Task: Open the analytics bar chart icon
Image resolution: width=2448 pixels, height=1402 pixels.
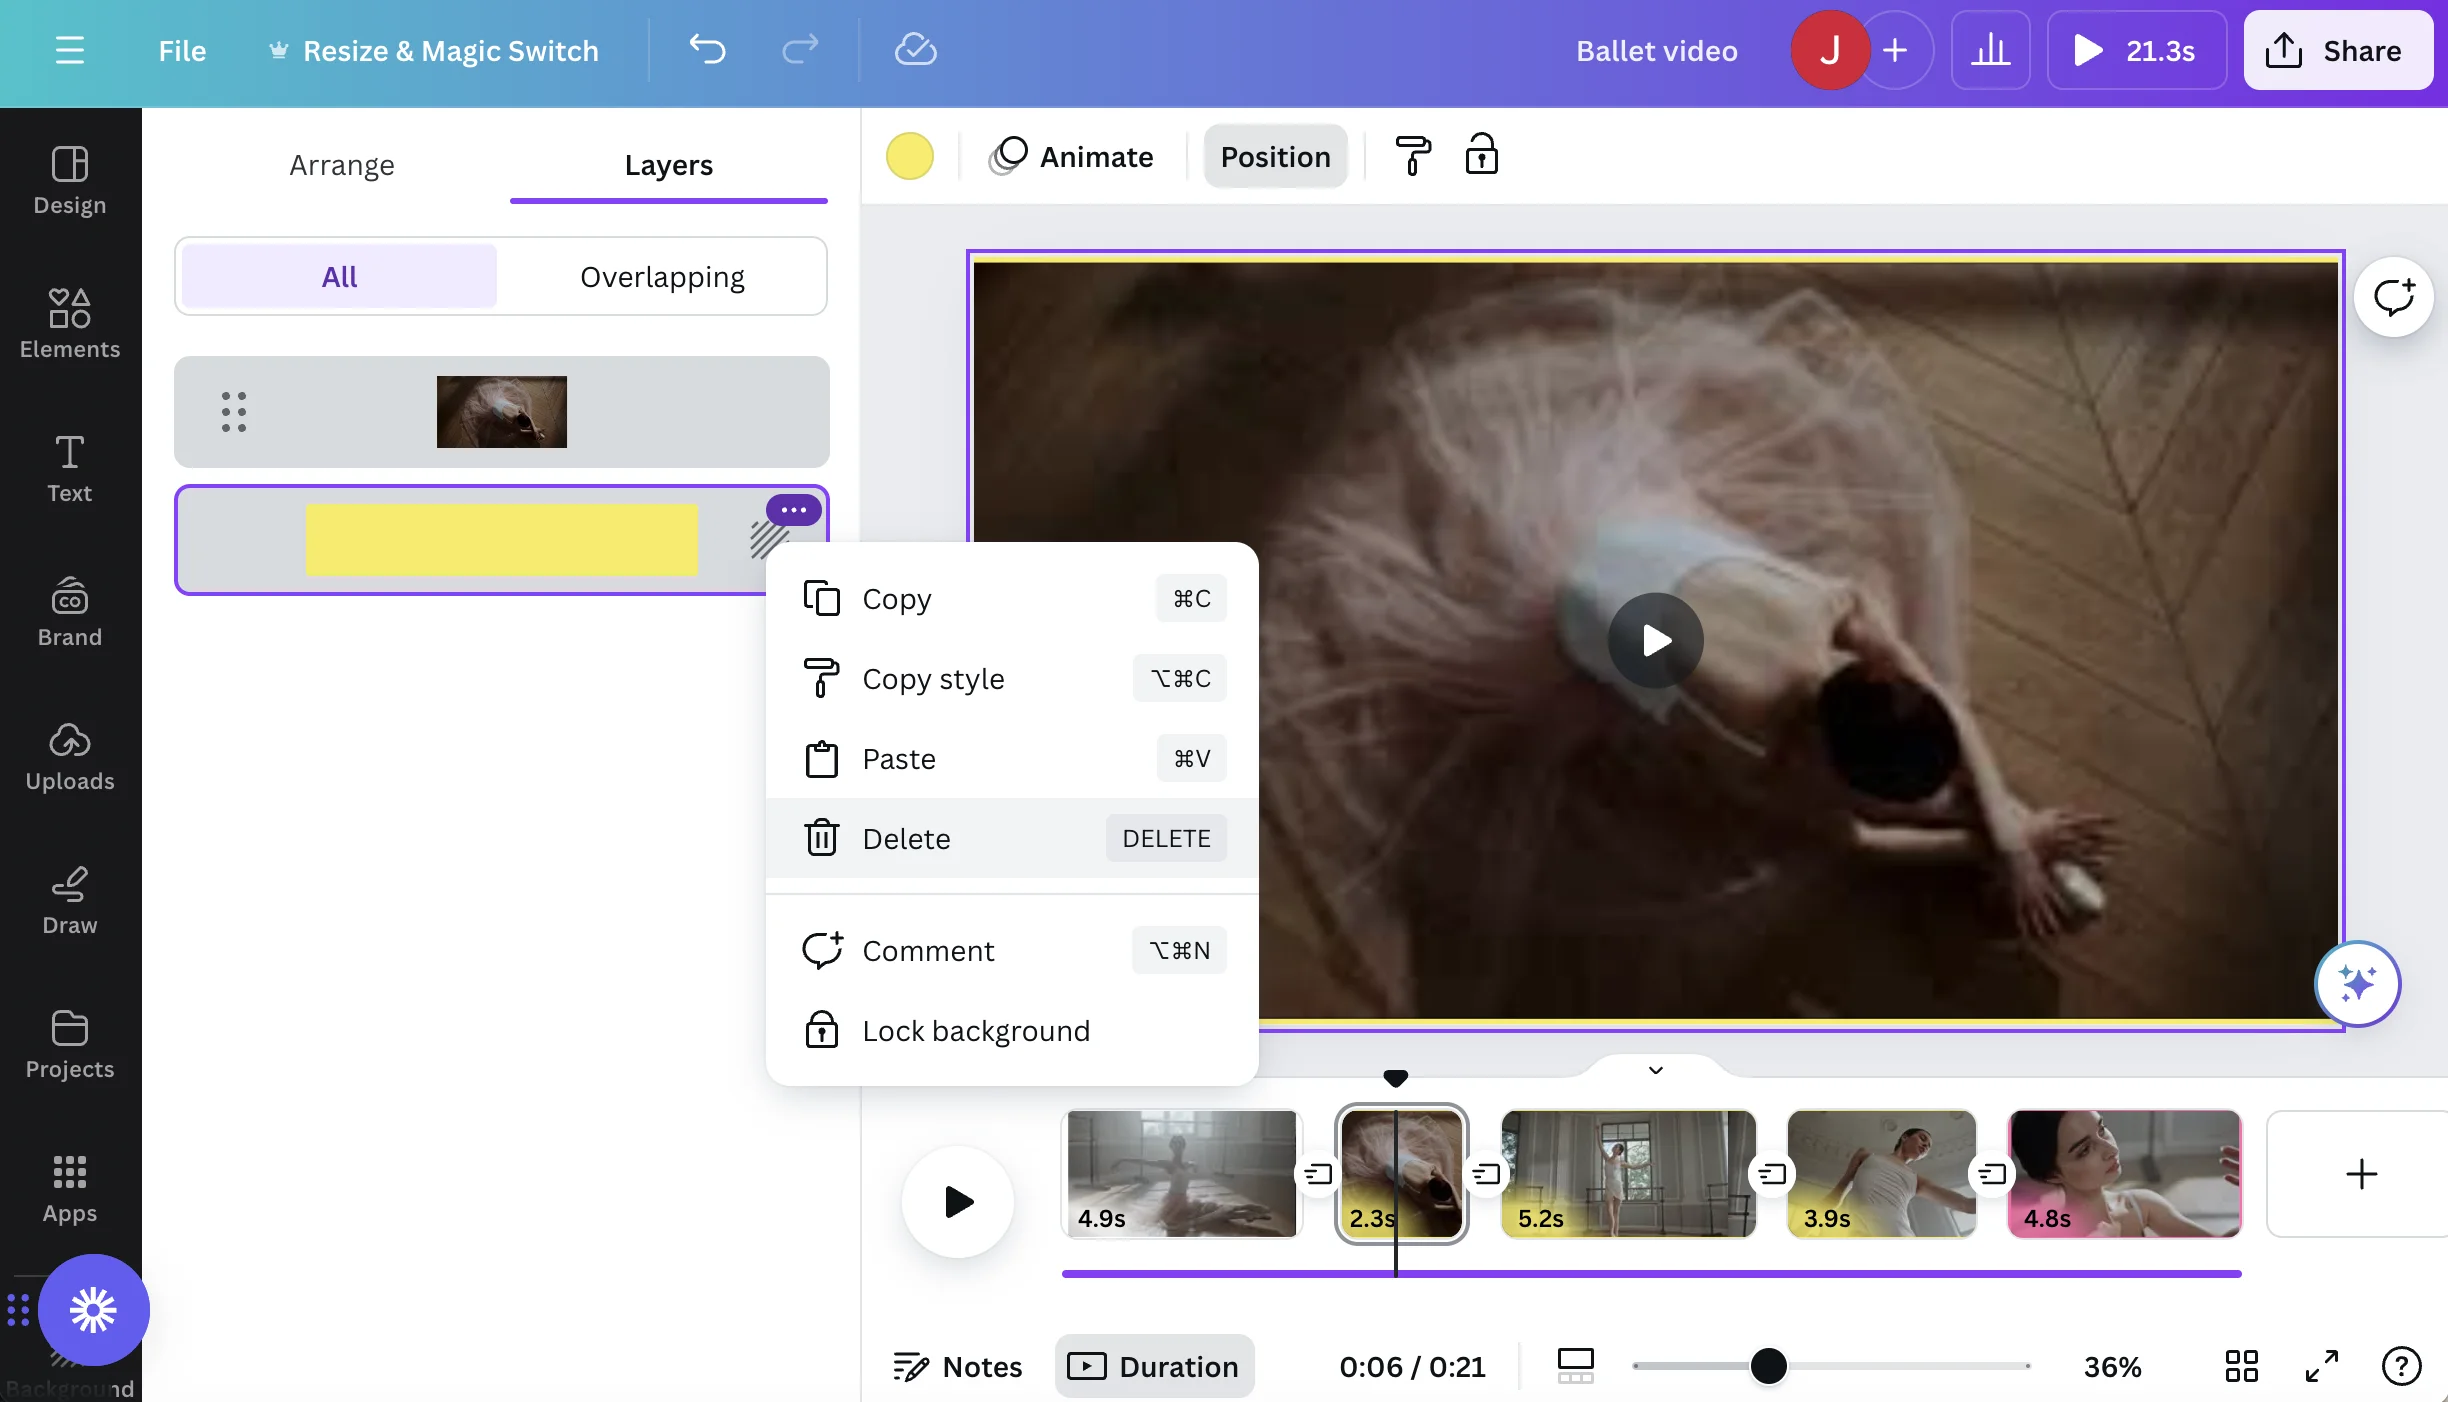Action: coord(1990,50)
